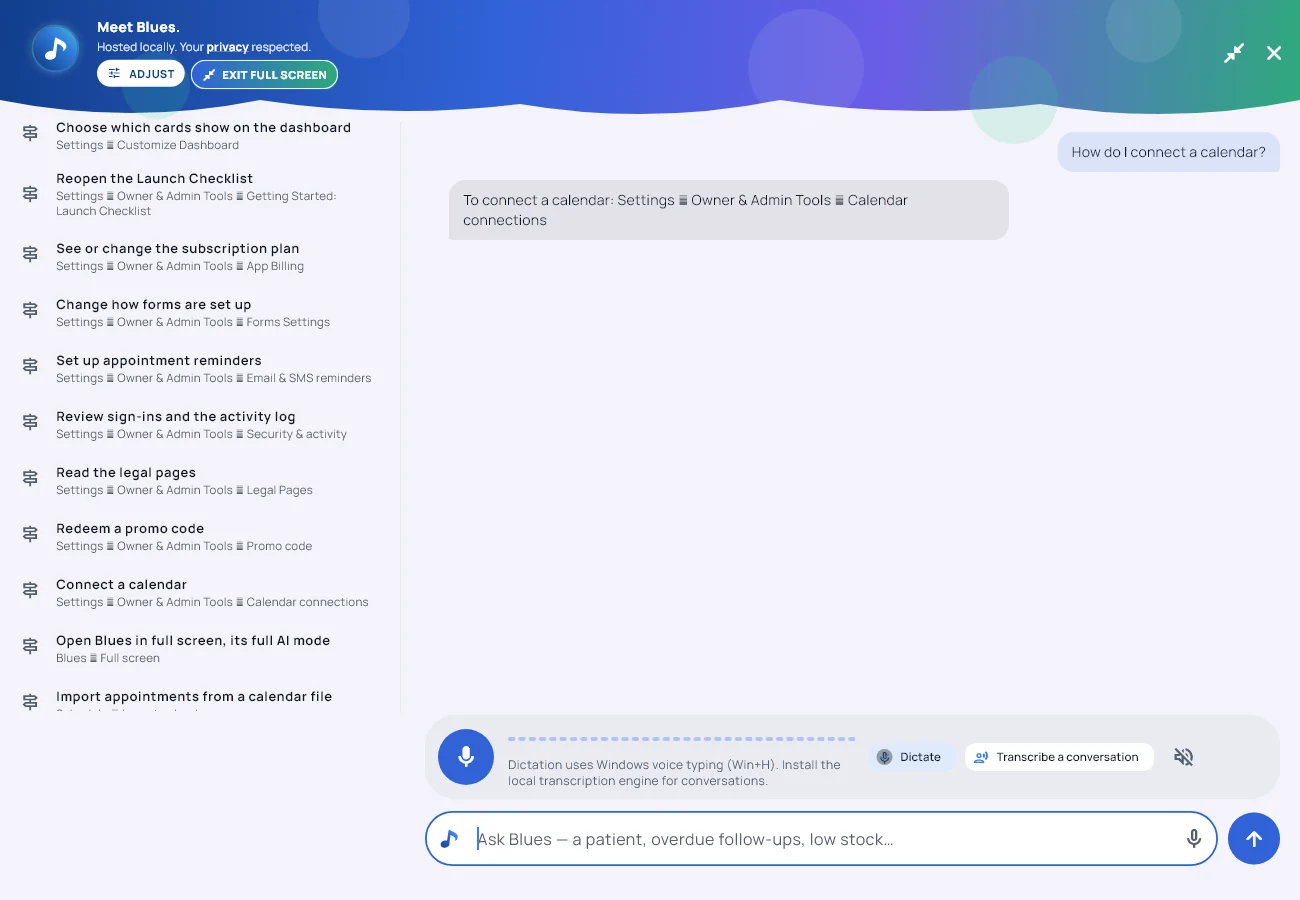Image resolution: width=1300 pixels, height=900 pixels.
Task: Click the dashed audio level line
Action: 681,739
